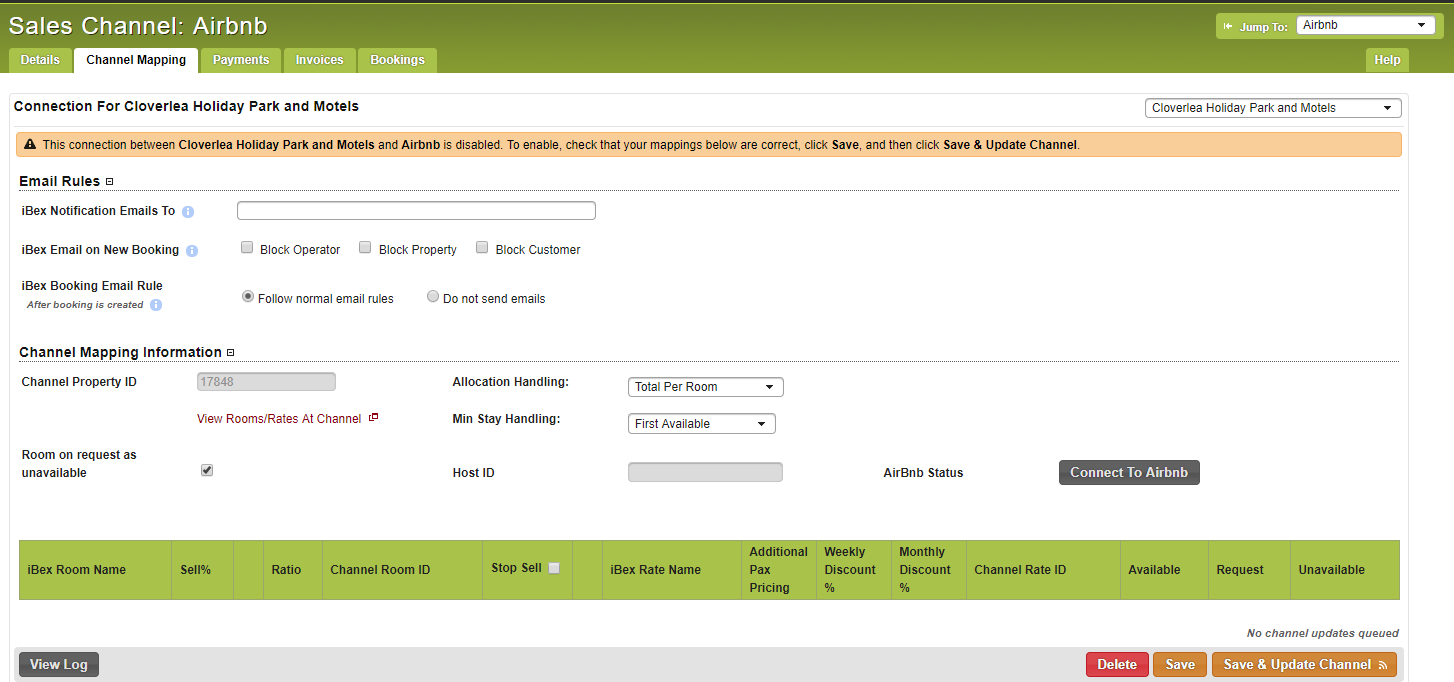Click the Channel Property ID field
The width and height of the screenshot is (1454, 682).
coord(267,382)
